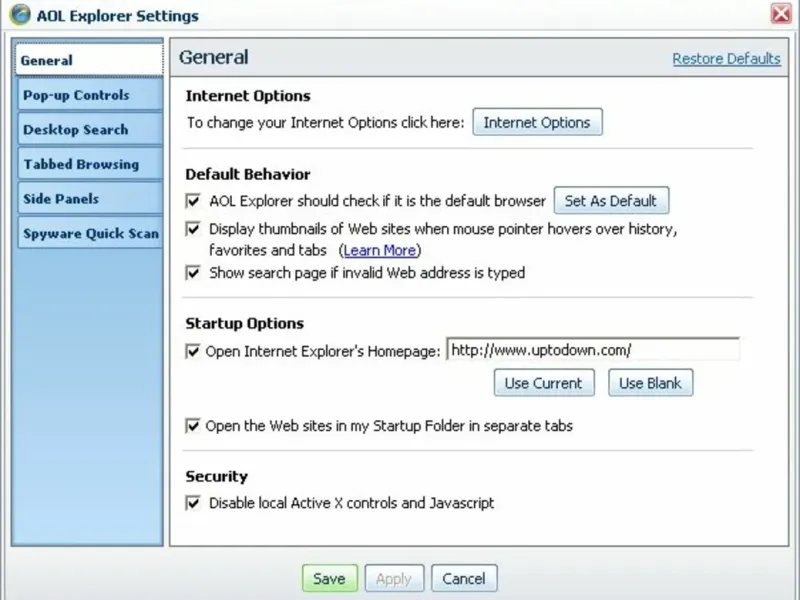This screenshot has width=800, height=600.
Task: Open the Pop-up Controls section
Action: coord(90,95)
